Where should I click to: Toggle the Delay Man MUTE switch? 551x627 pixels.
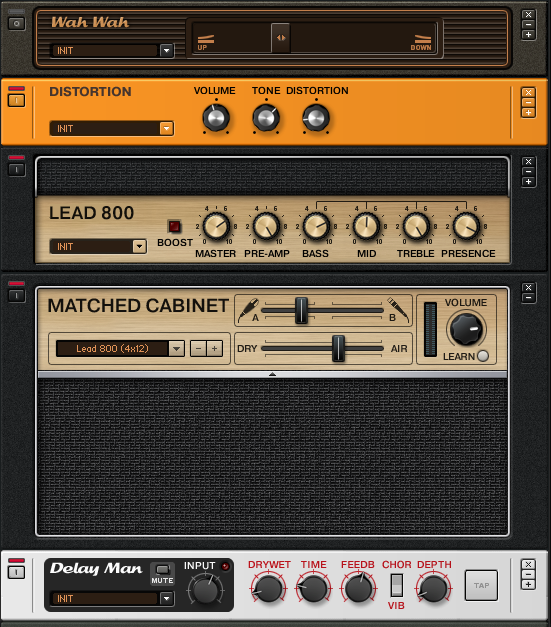coord(162,570)
